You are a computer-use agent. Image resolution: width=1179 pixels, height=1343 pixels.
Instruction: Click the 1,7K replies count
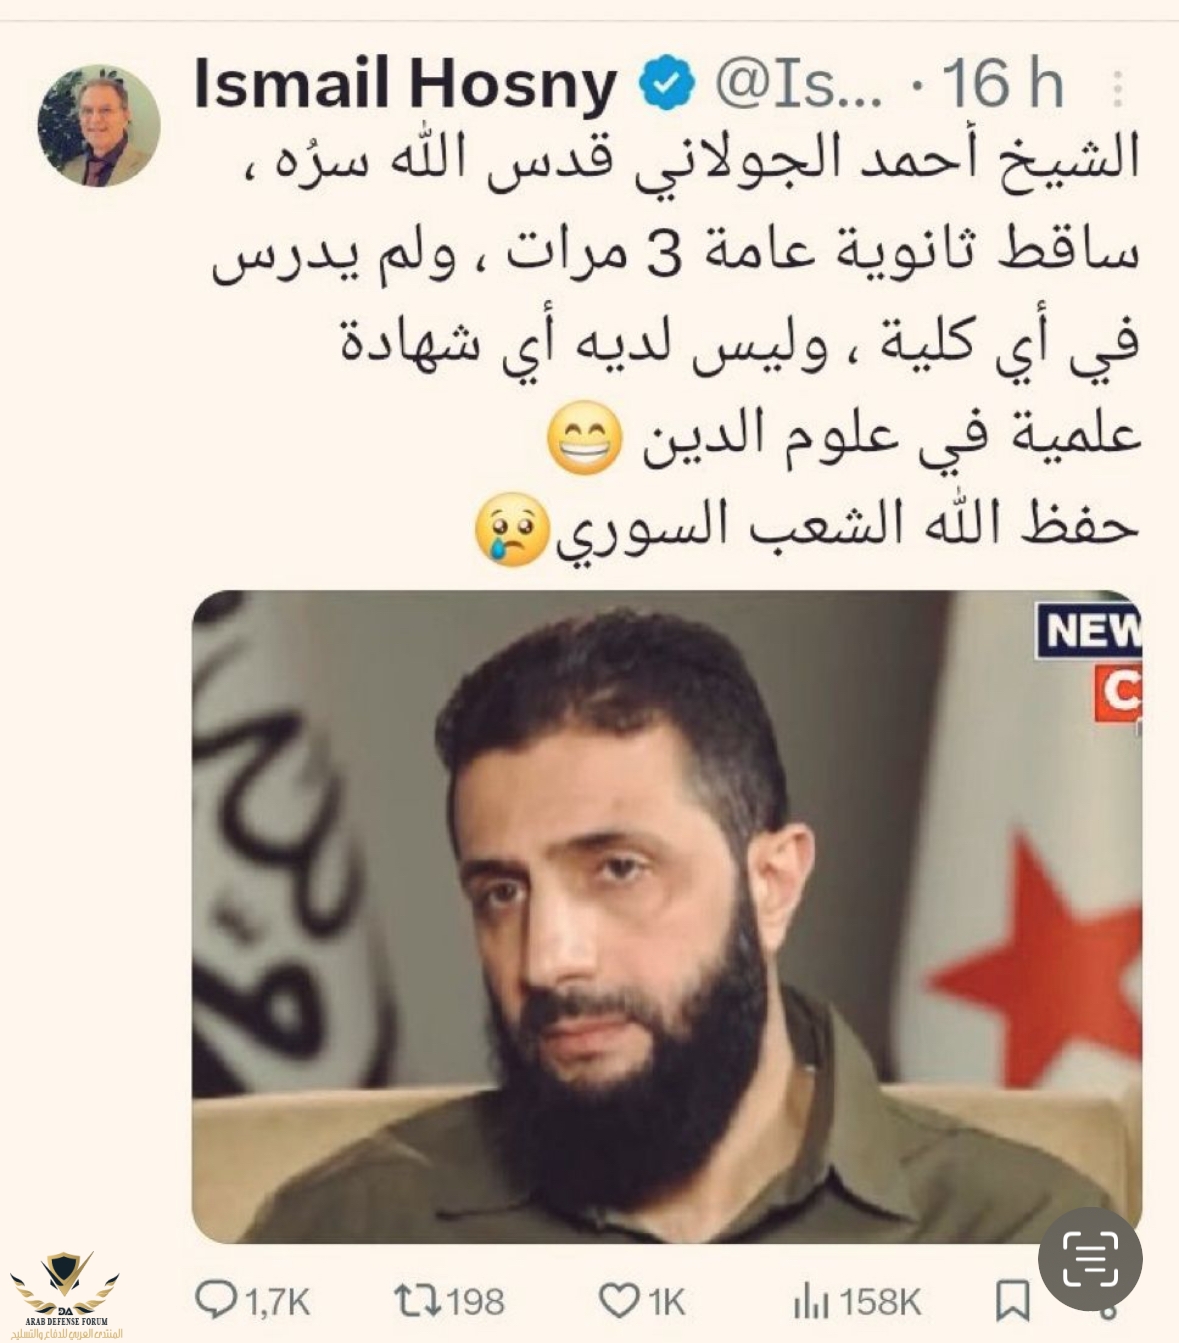pos(277,1302)
